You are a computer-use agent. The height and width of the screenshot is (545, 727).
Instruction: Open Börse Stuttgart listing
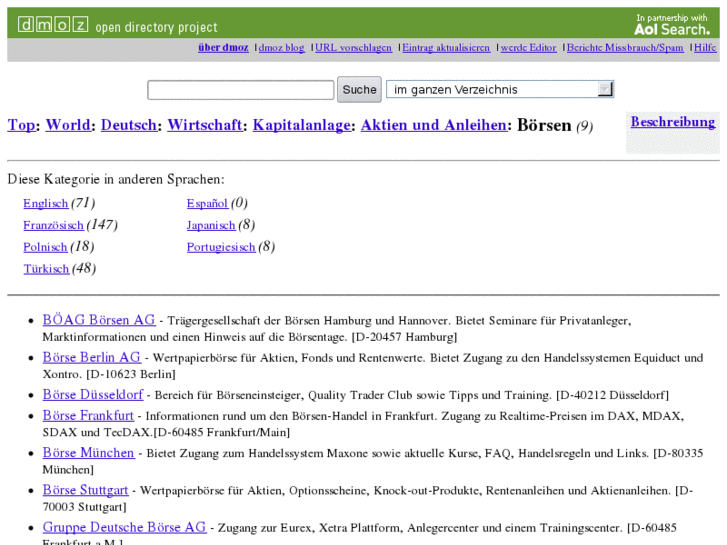click(85, 490)
